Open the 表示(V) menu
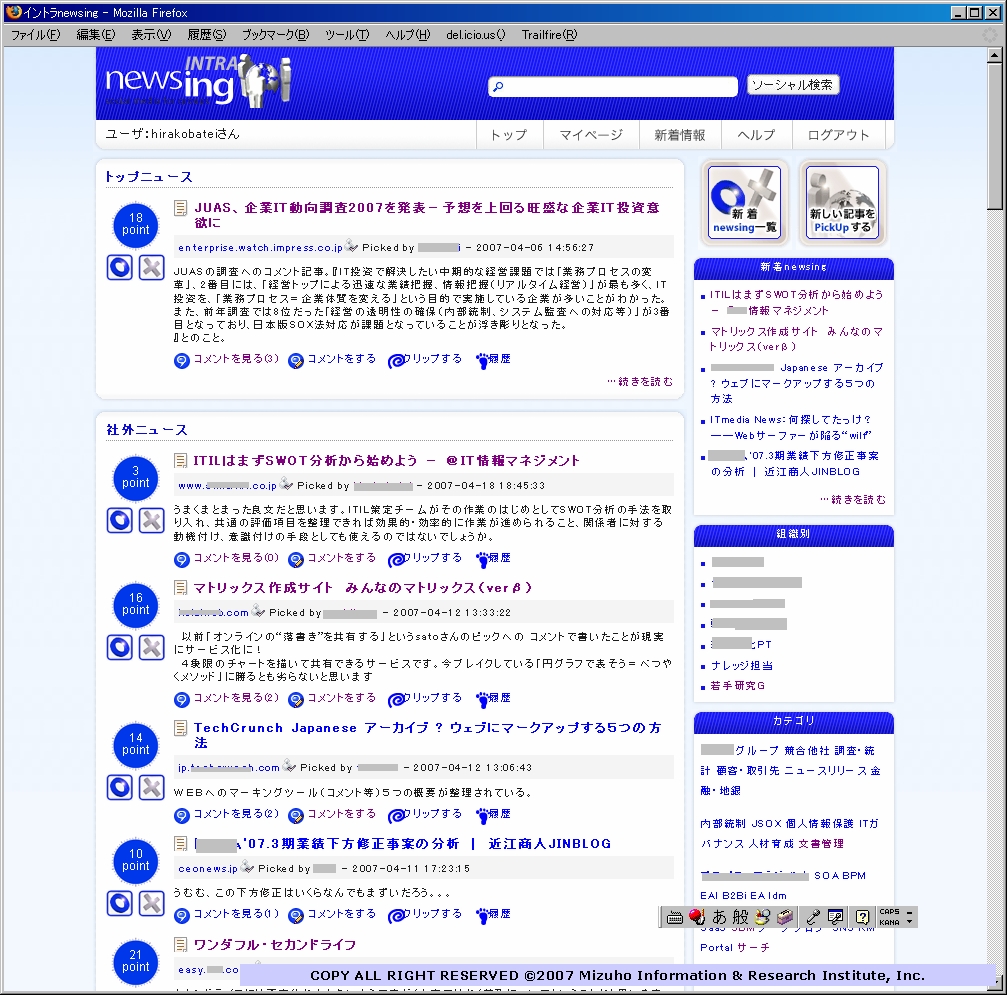The image size is (1007, 995). (151, 35)
